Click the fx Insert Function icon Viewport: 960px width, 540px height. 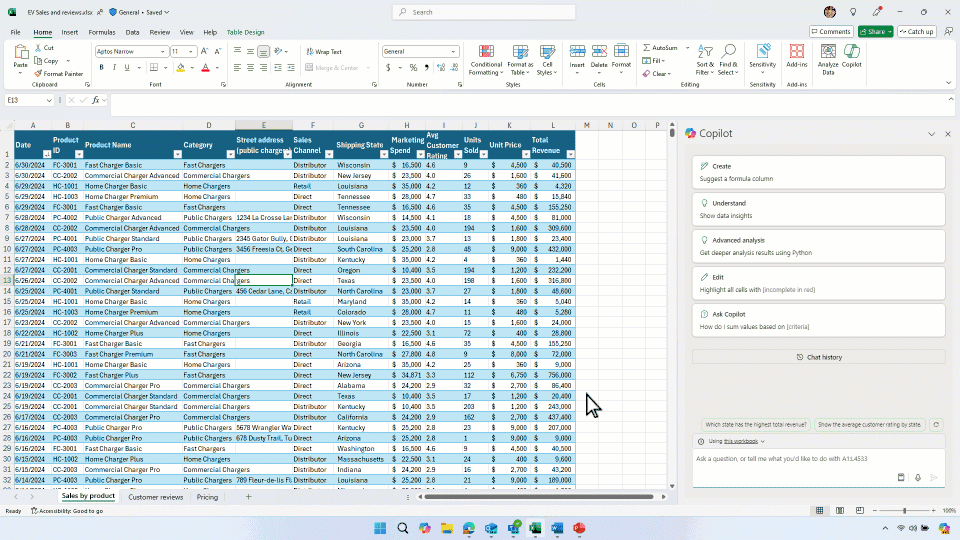click(97, 100)
